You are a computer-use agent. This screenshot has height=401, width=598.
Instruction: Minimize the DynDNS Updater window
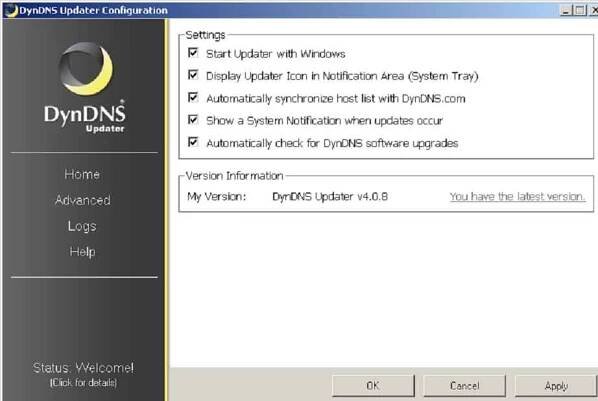click(x=566, y=10)
